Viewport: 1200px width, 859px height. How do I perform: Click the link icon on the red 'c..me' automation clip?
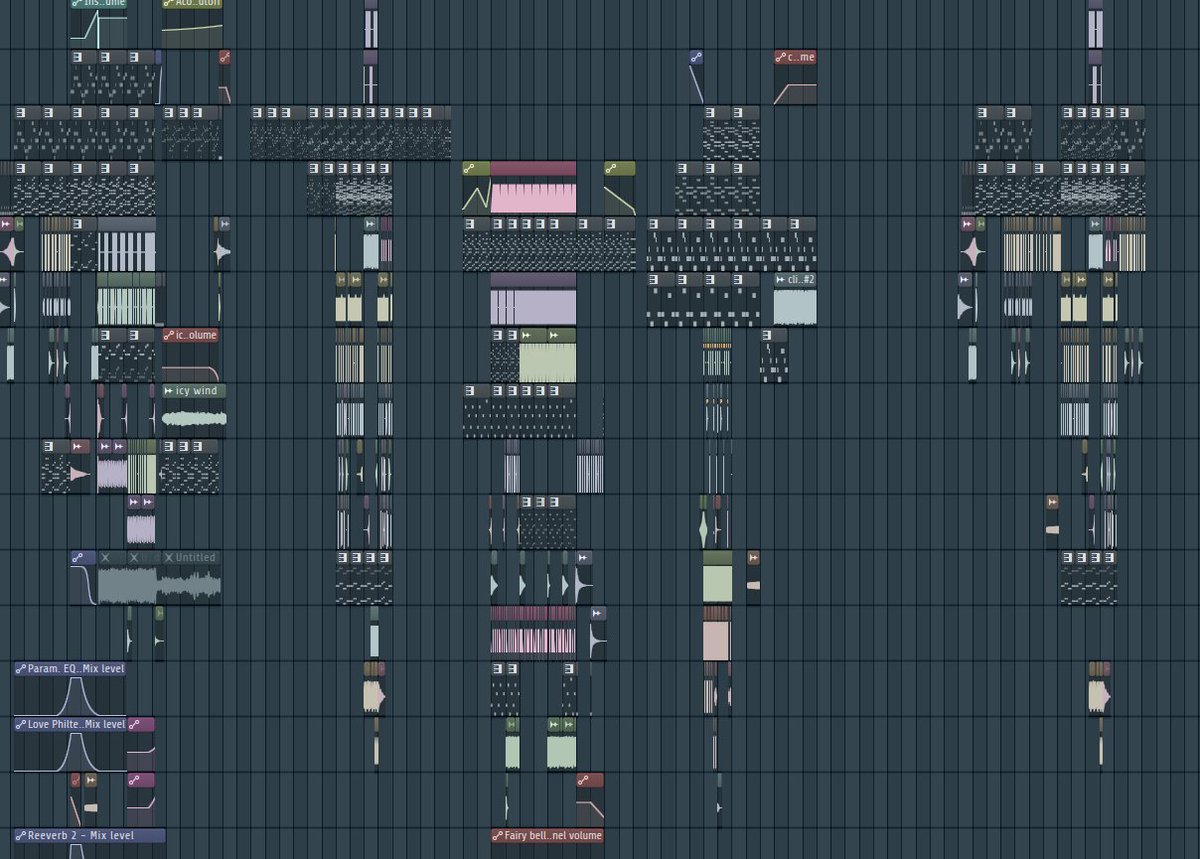(x=780, y=57)
